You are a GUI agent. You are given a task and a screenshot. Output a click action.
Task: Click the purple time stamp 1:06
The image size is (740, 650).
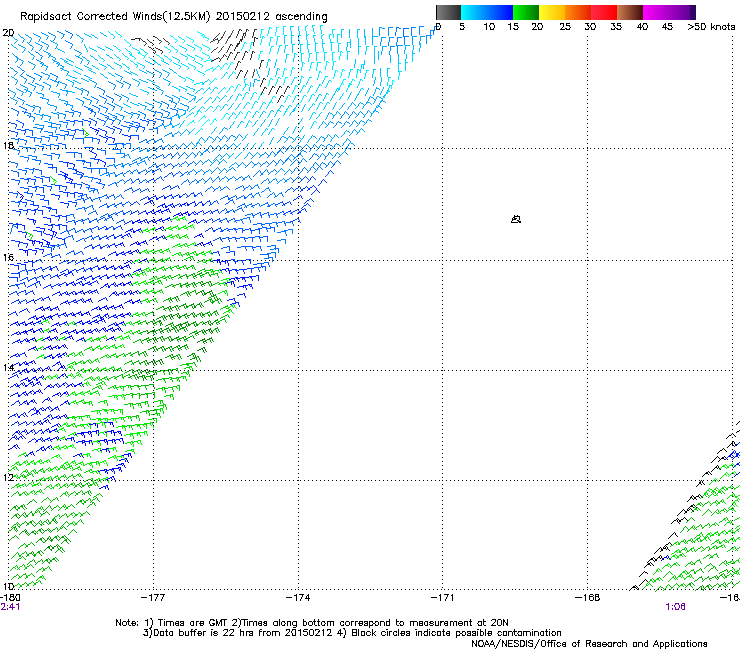(x=675, y=607)
